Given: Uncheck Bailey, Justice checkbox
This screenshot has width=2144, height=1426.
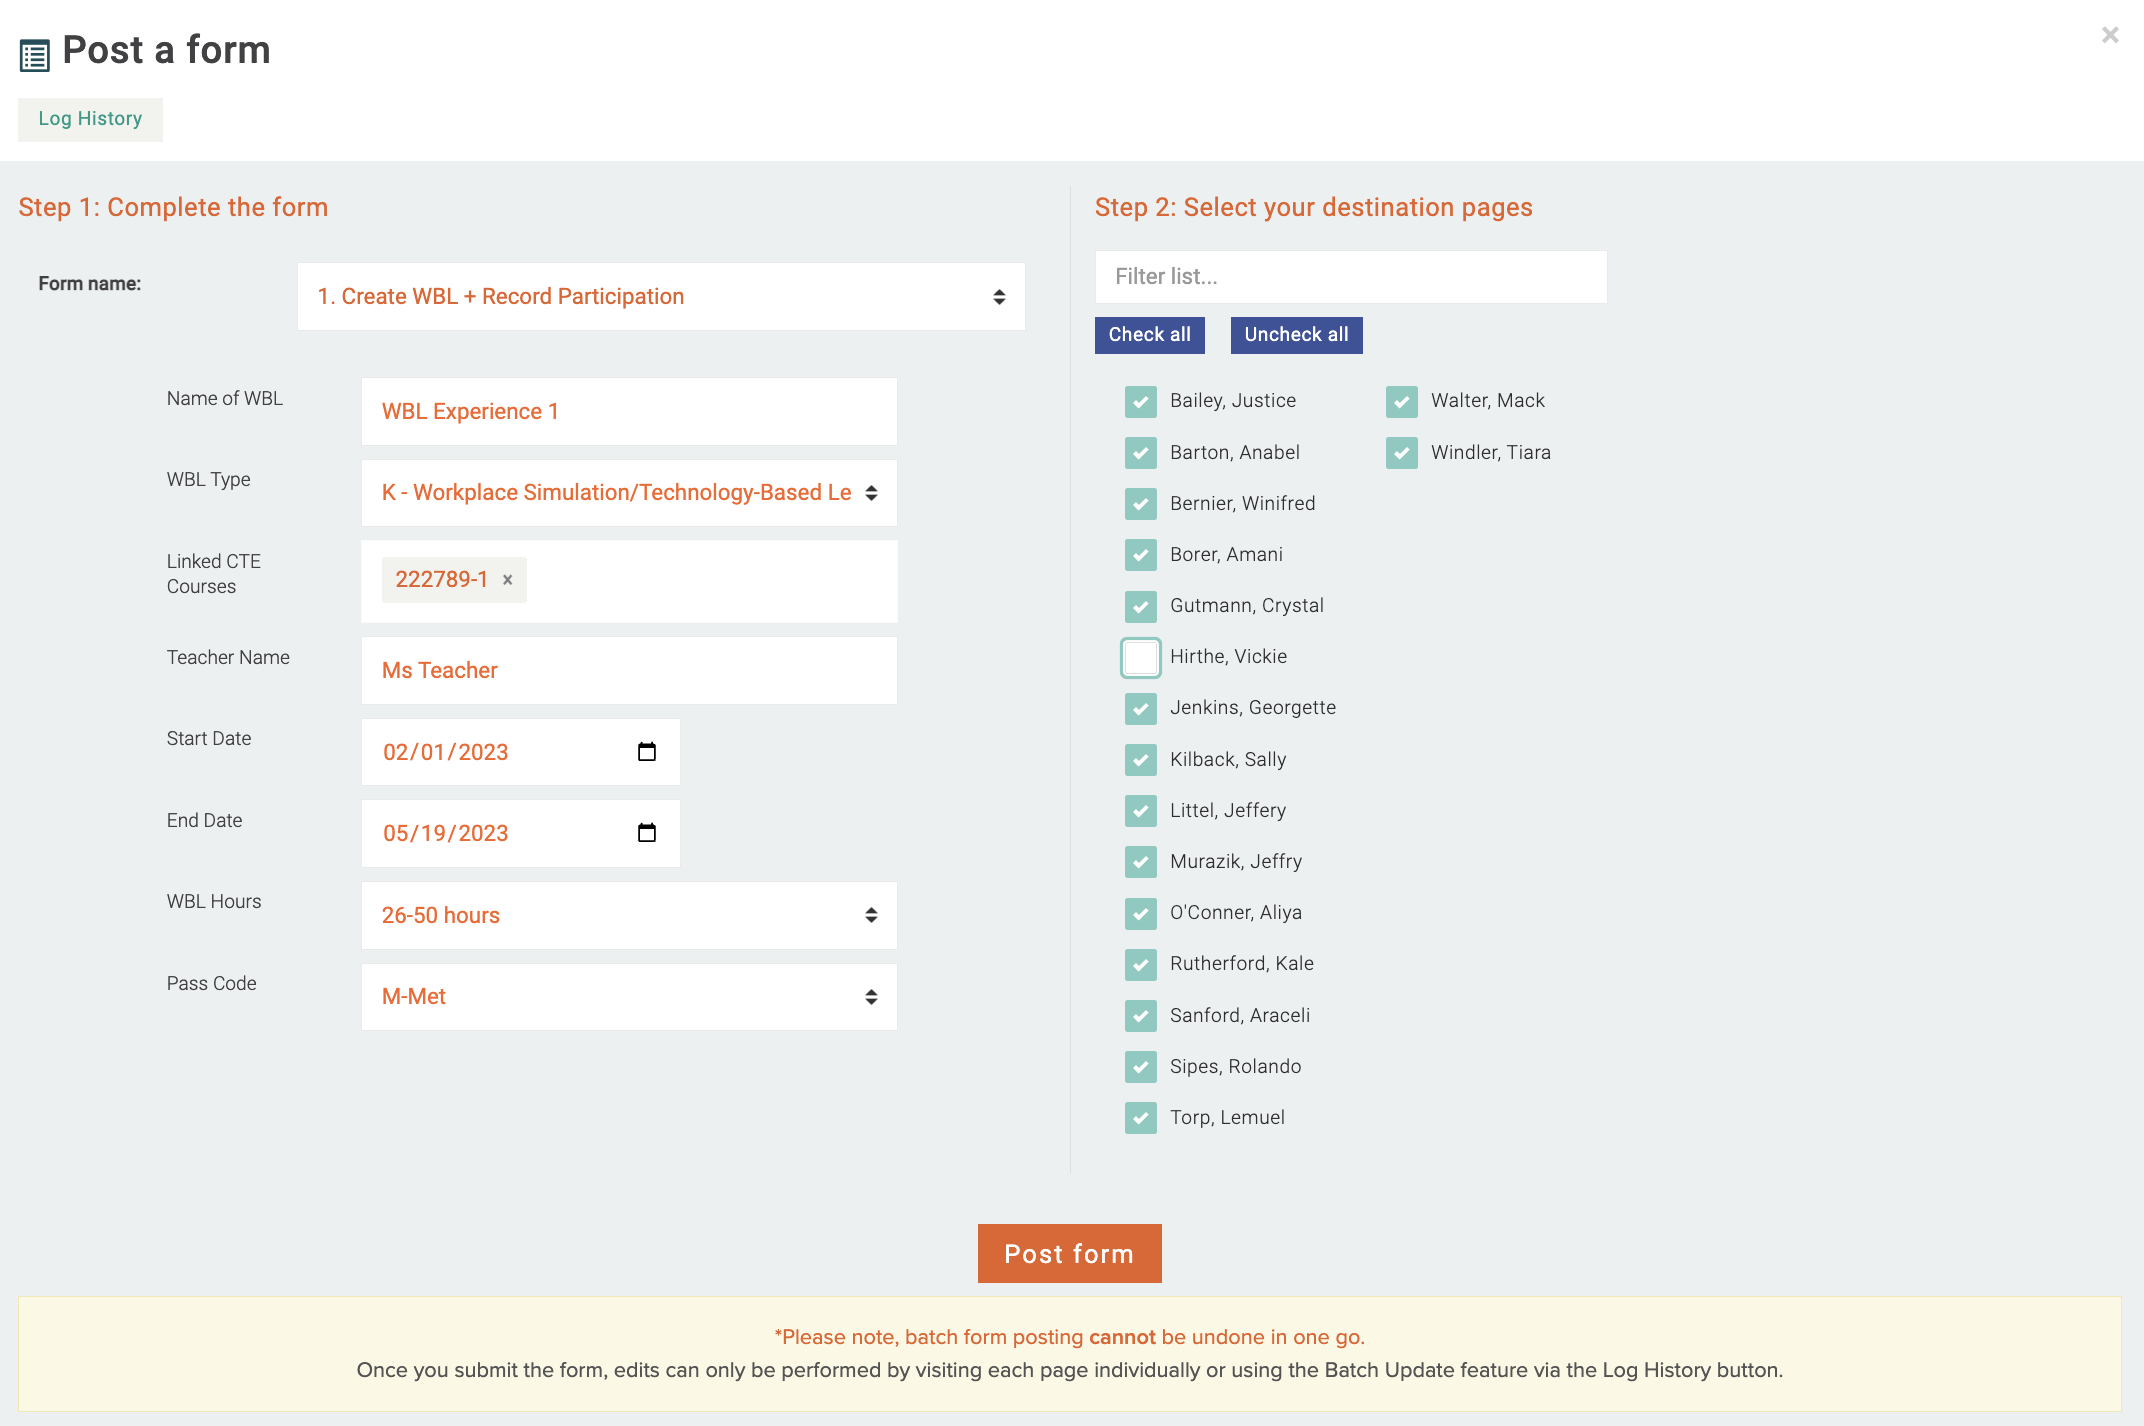Looking at the screenshot, I should (1141, 401).
